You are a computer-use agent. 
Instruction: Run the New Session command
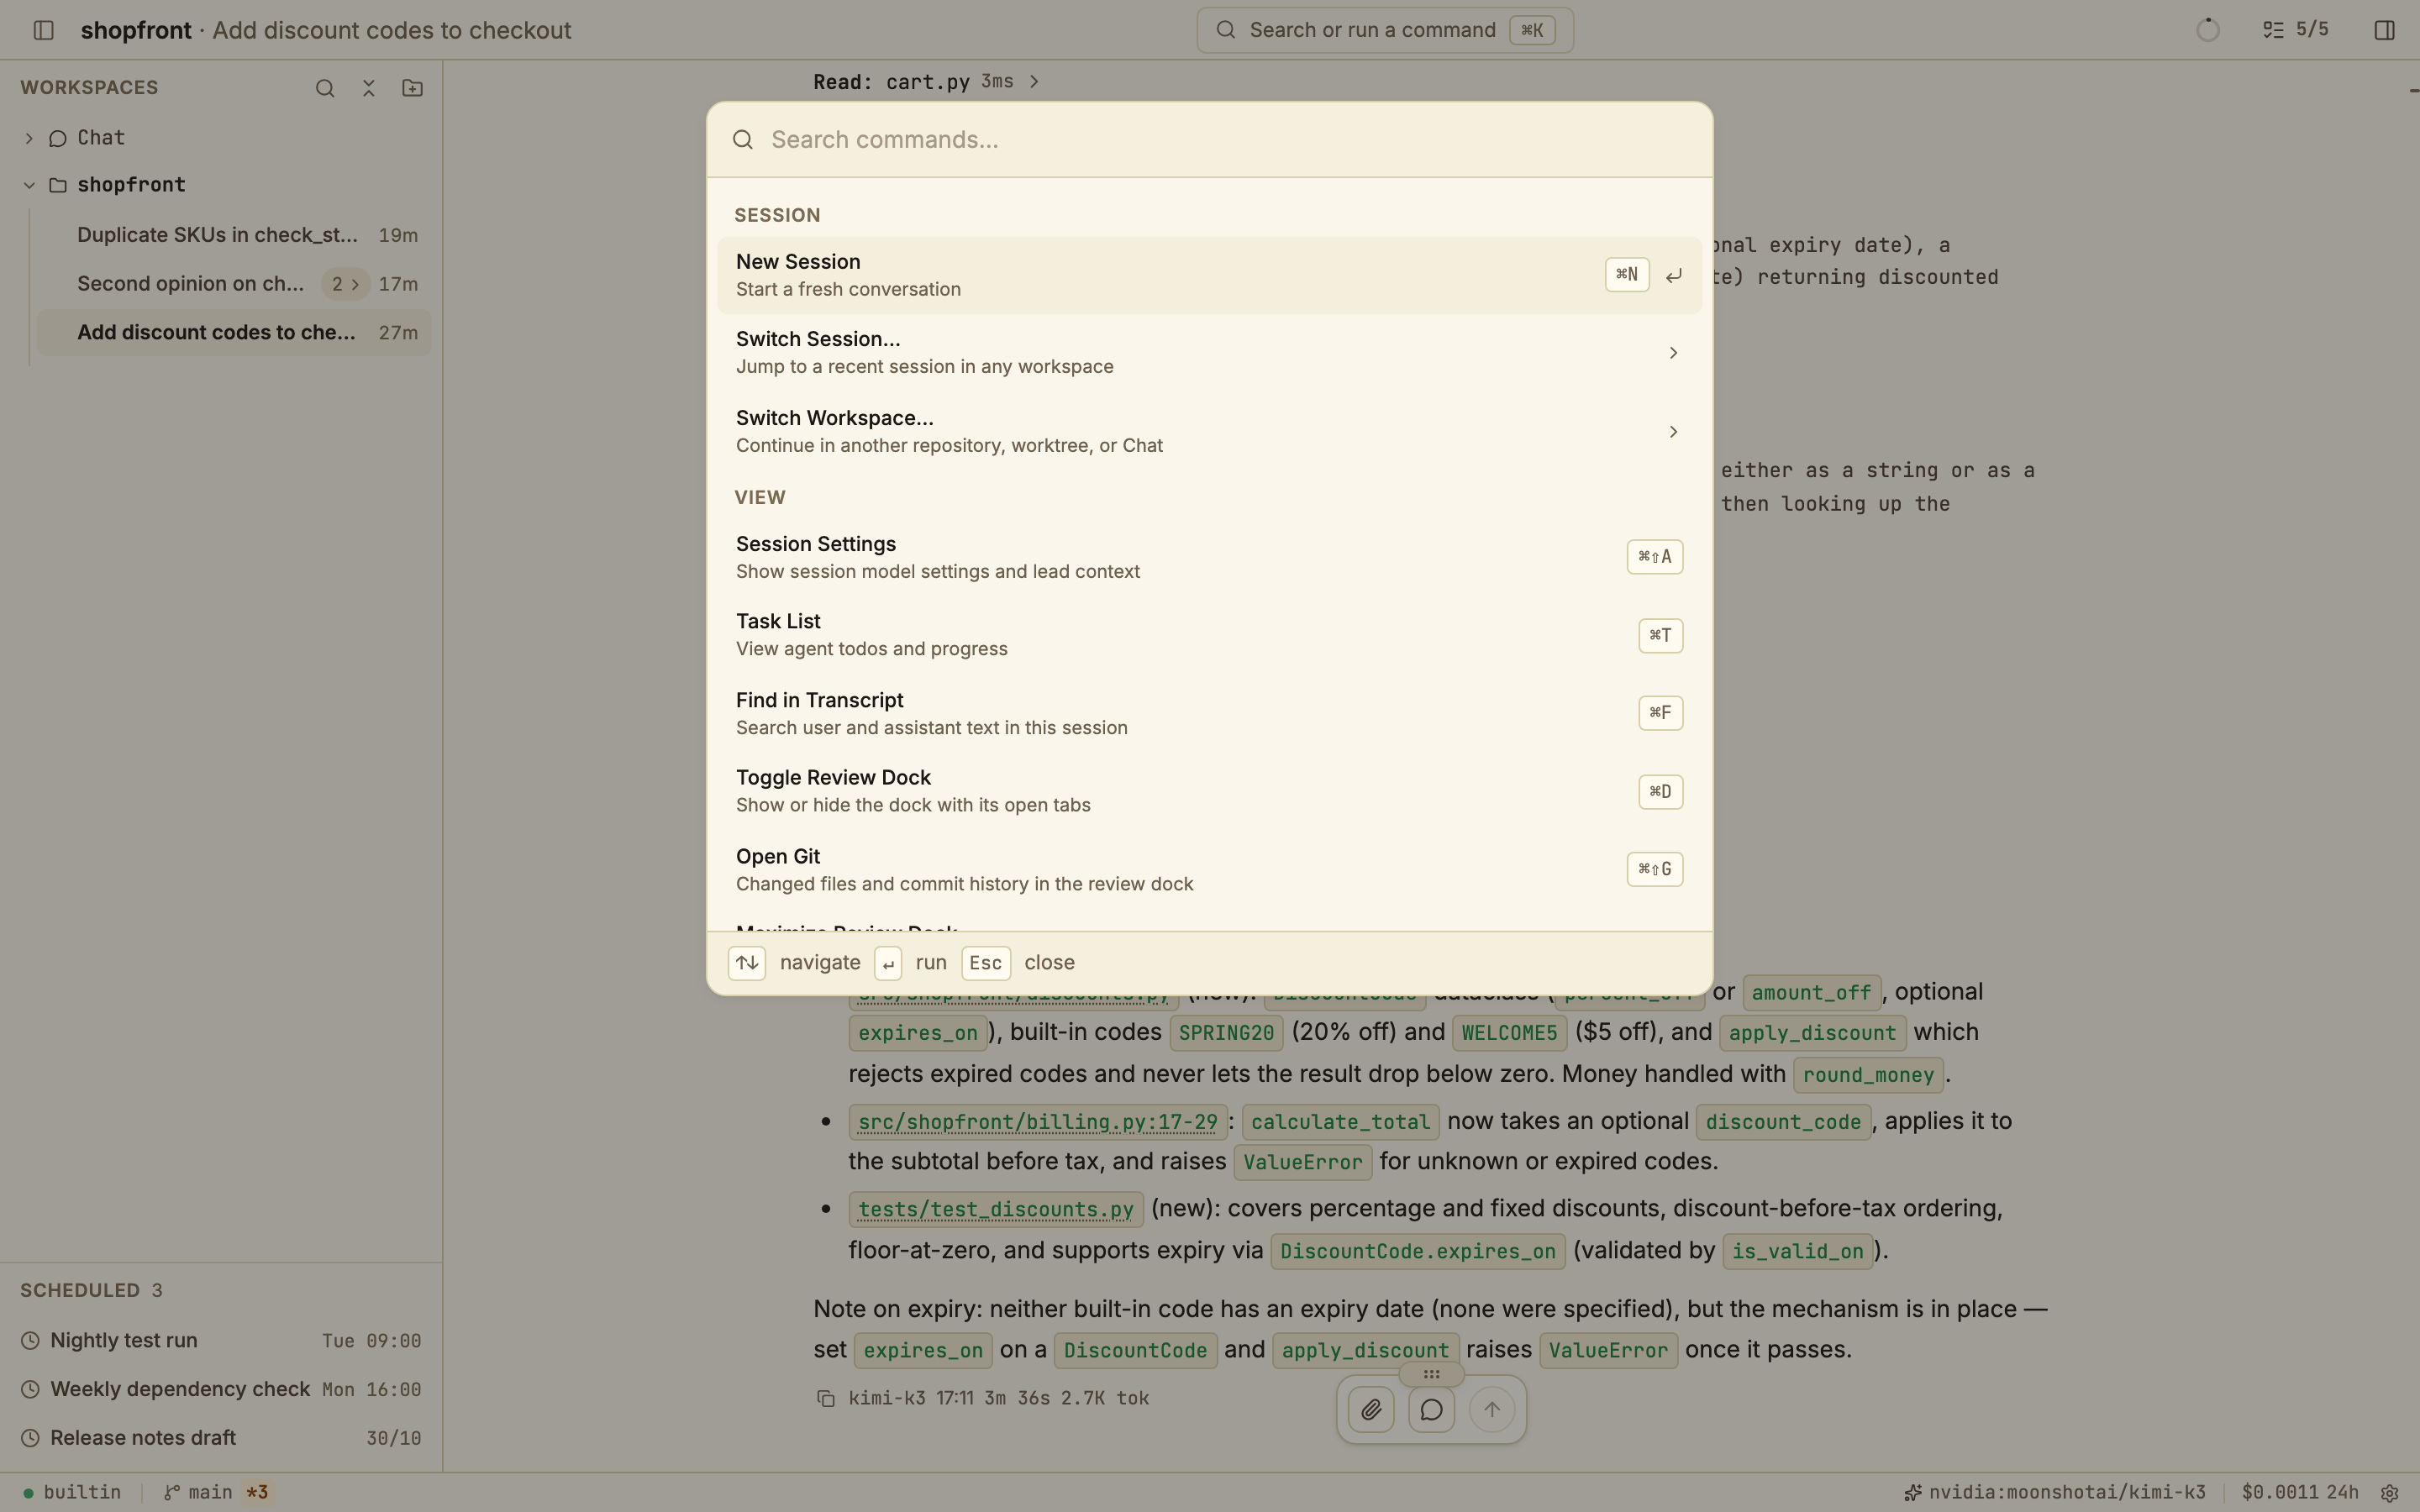point(1209,275)
